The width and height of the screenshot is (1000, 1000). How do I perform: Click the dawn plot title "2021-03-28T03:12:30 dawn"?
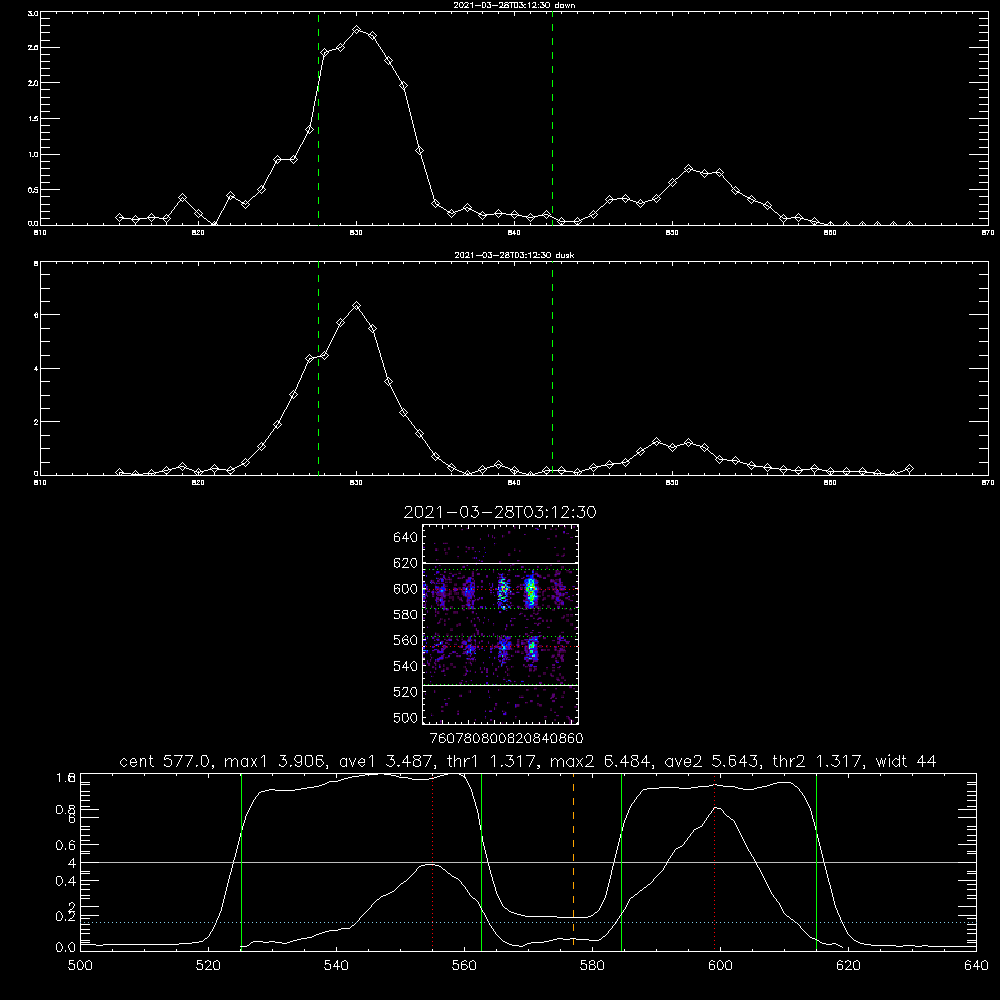point(514,5)
